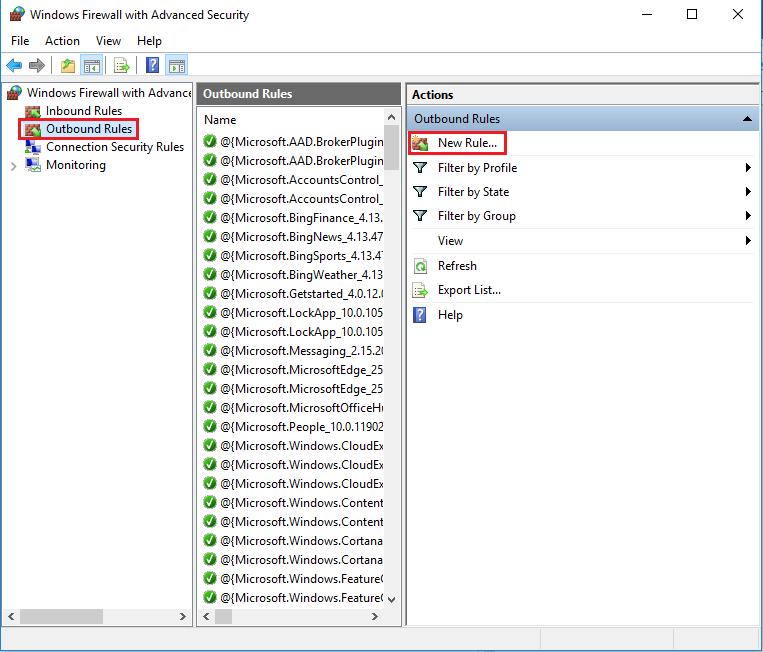This screenshot has height=652, width=763.
Task: Open the Action menu
Action: pyautogui.click(x=62, y=41)
